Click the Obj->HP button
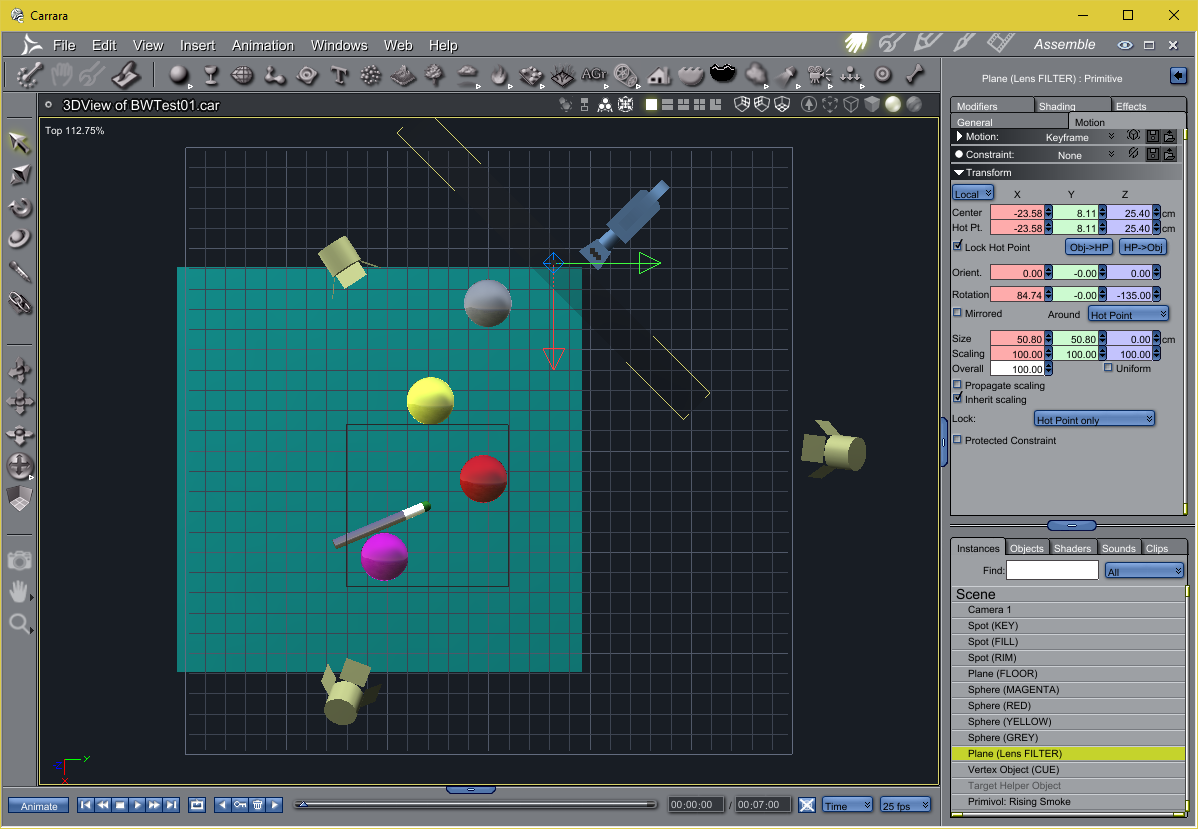 point(1089,247)
